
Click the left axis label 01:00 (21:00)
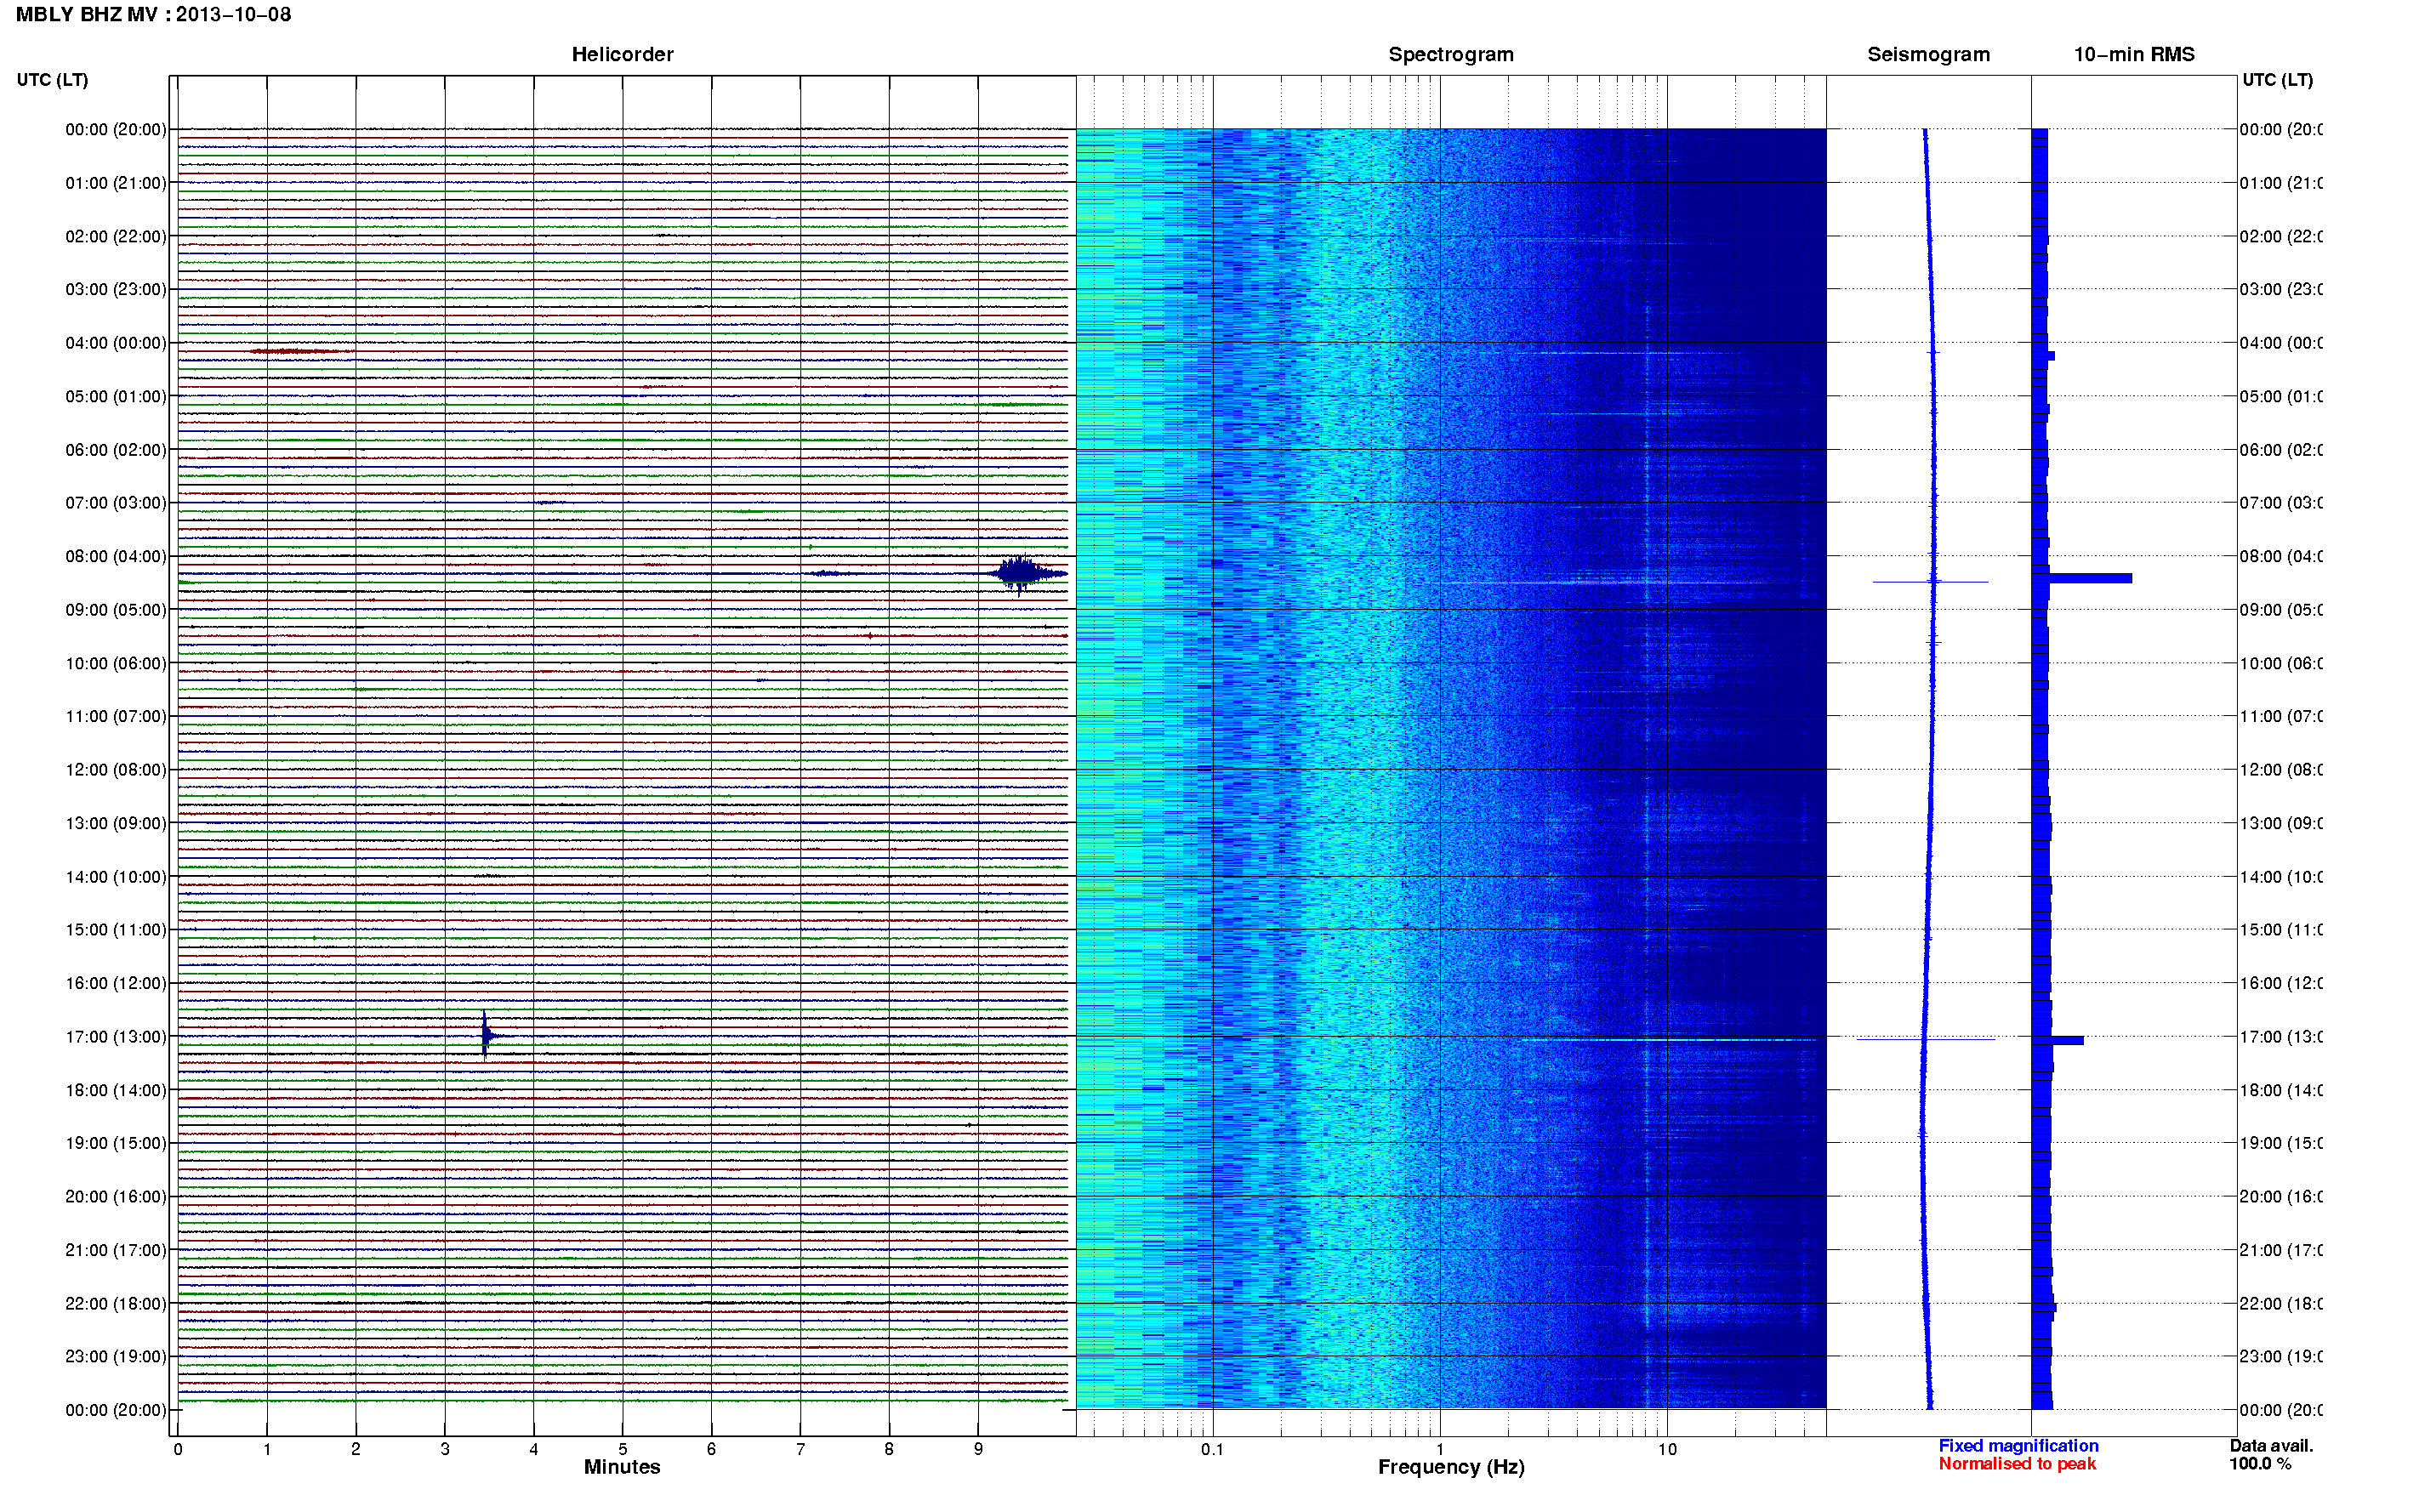pyautogui.click(x=115, y=183)
